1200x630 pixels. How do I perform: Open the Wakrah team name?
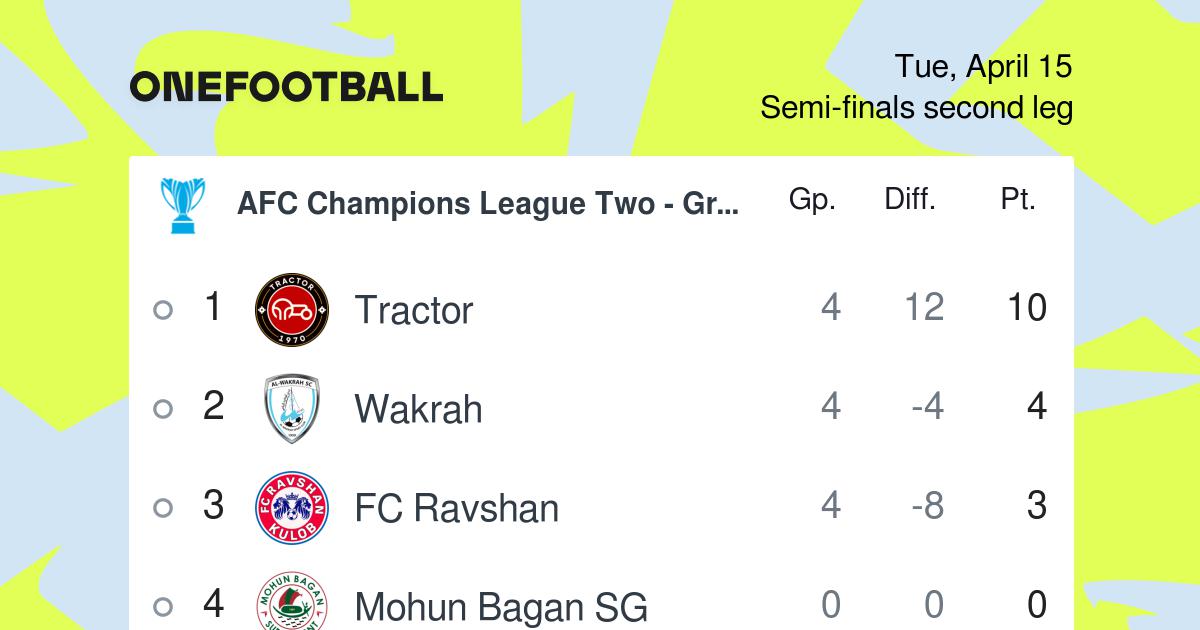click(418, 409)
